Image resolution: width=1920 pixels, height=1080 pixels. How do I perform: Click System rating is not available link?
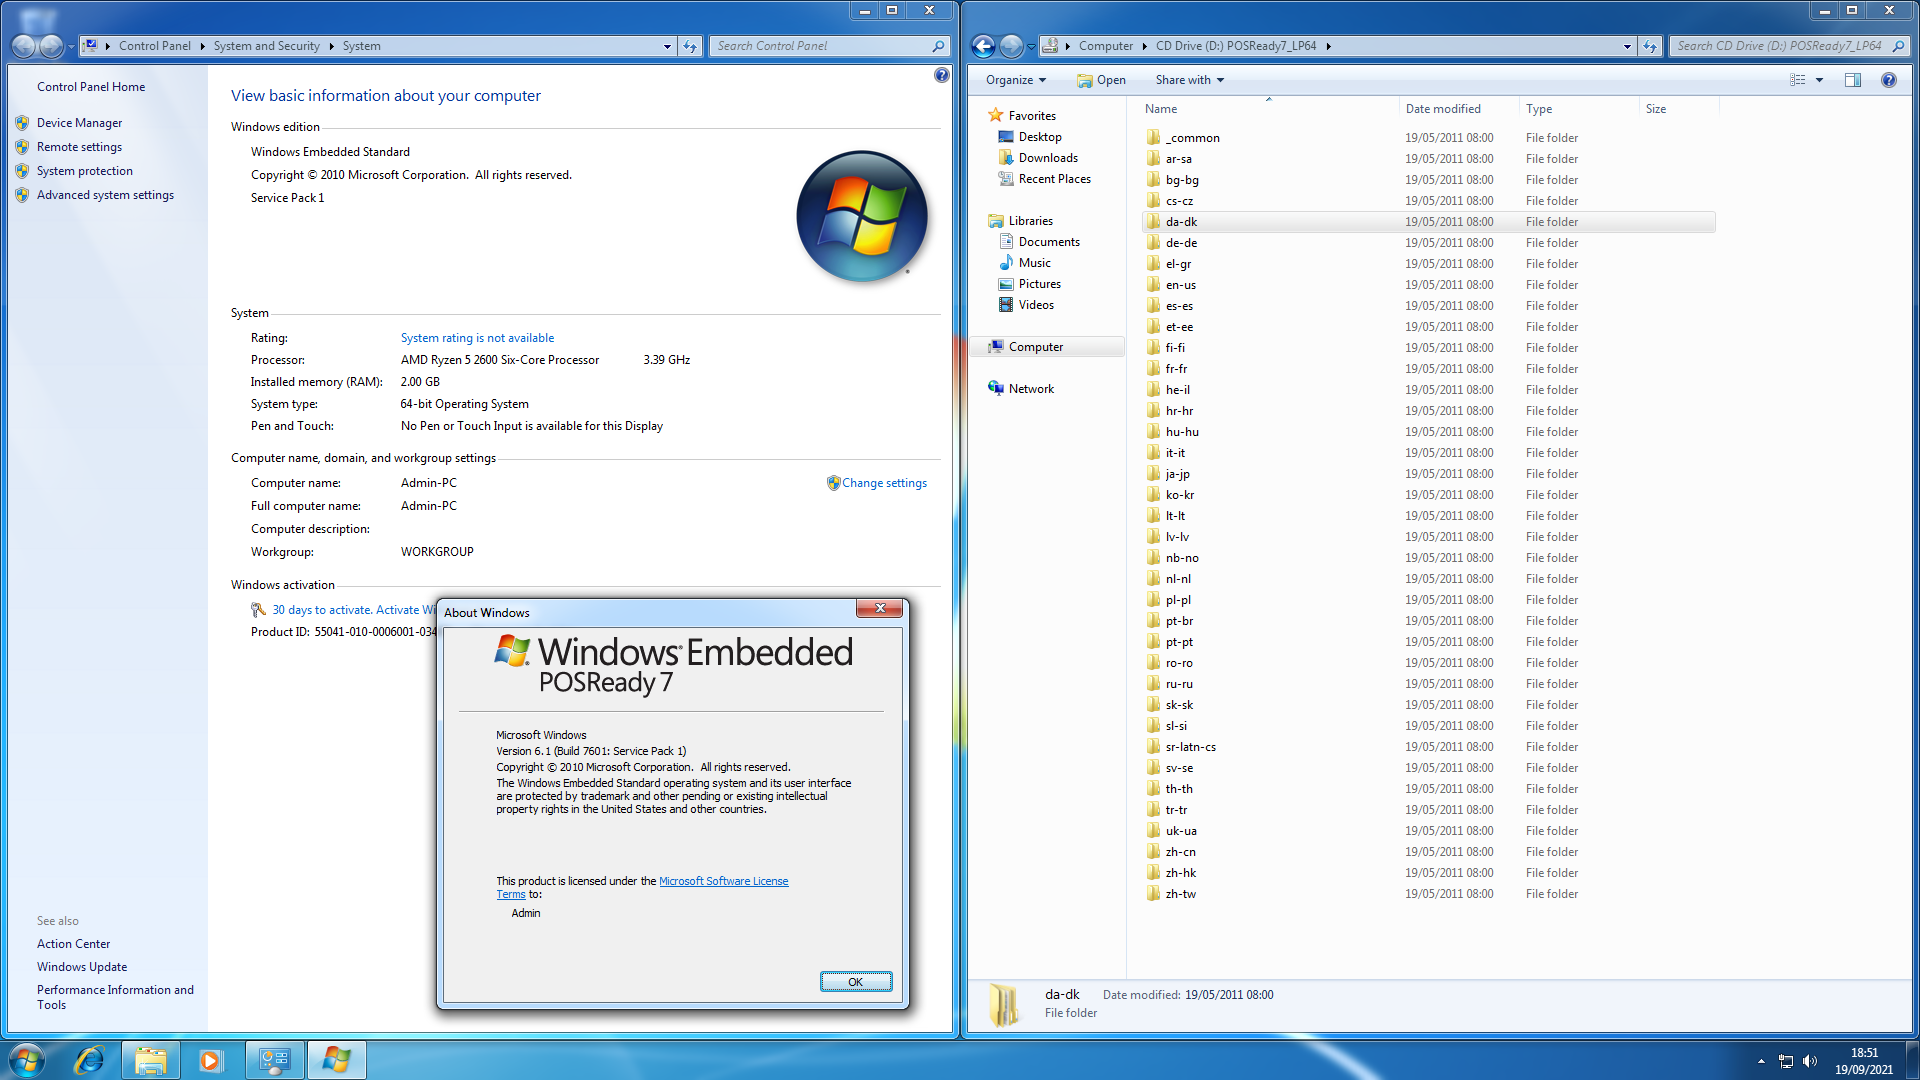pos(477,338)
